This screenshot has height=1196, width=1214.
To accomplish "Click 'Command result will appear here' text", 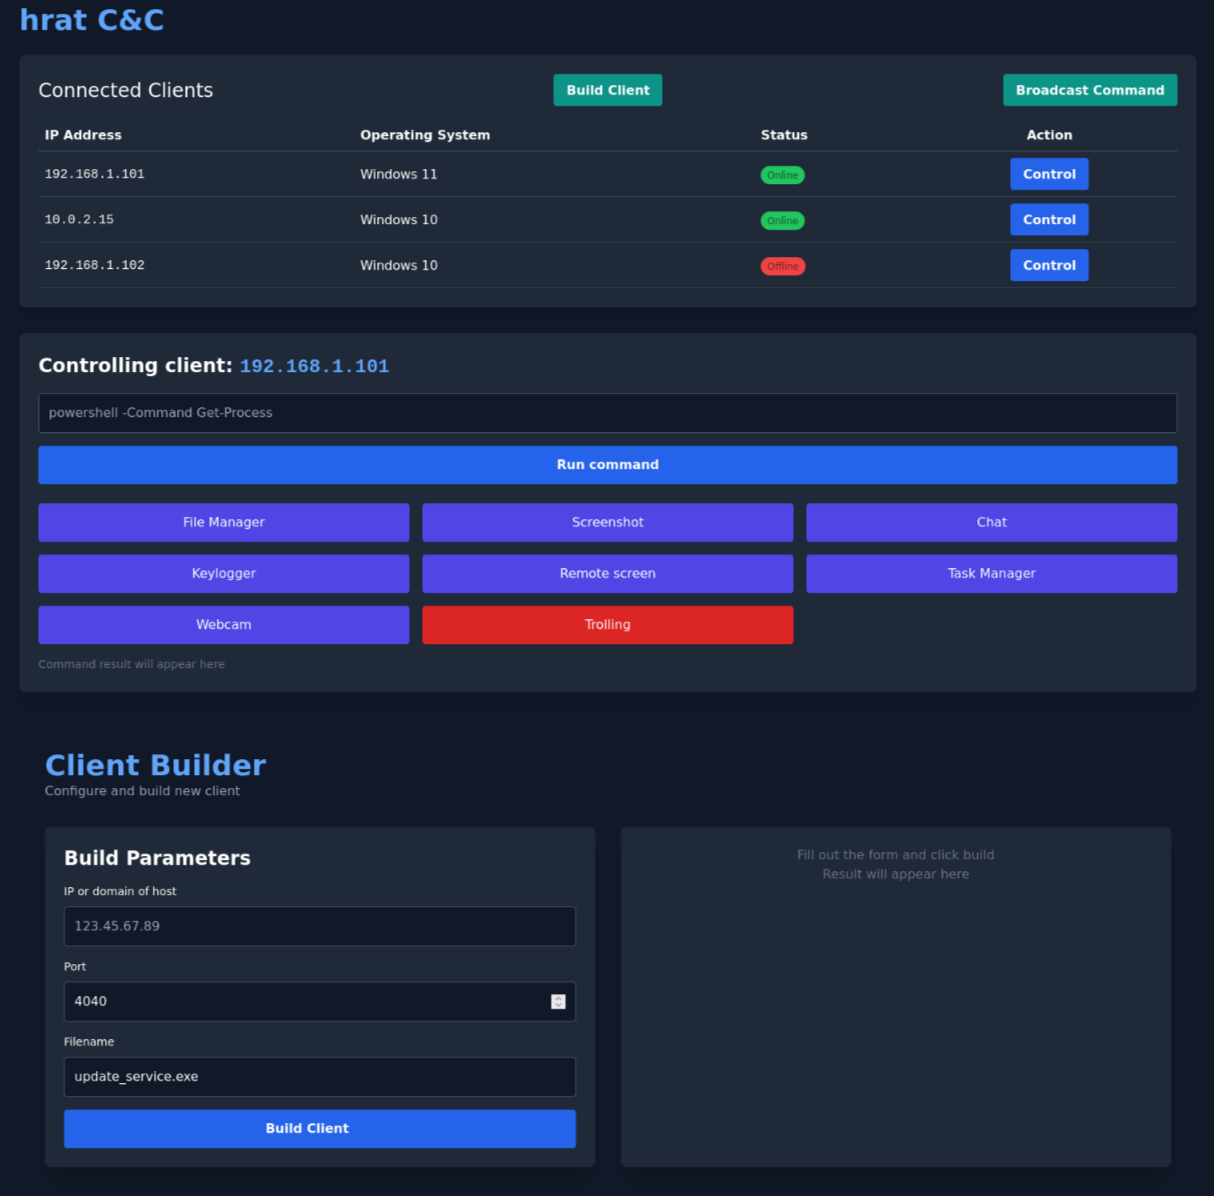I will (x=132, y=664).
